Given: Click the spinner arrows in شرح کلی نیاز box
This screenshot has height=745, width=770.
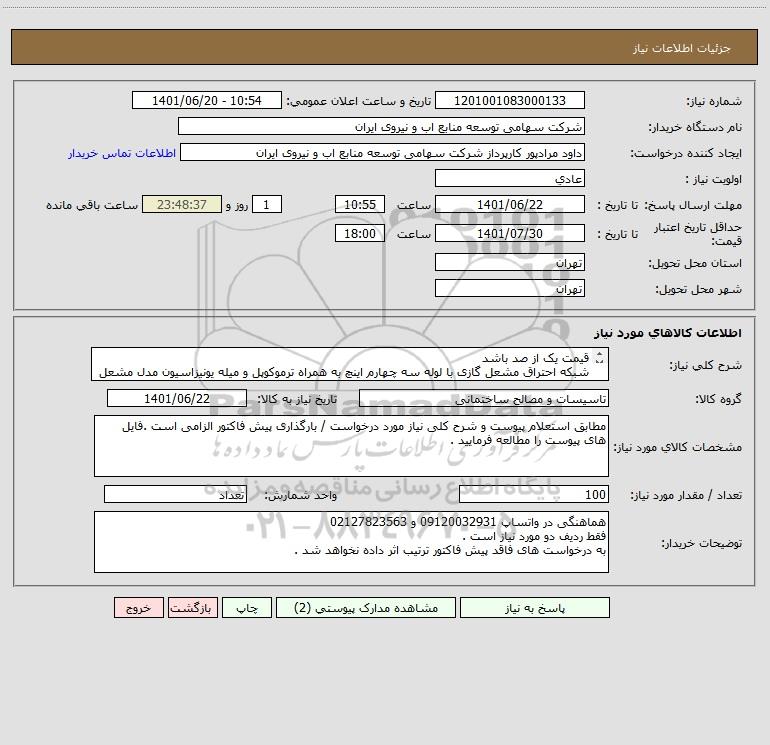Looking at the screenshot, I should tap(599, 359).
